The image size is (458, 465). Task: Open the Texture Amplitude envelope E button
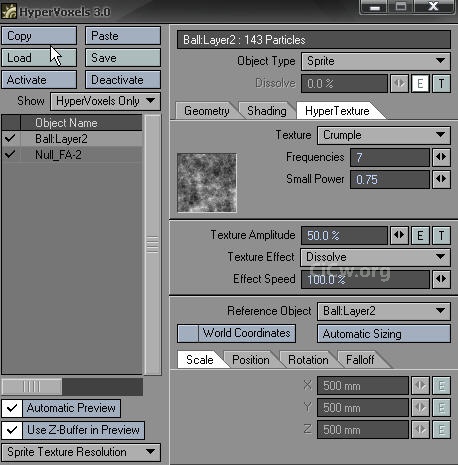(x=420, y=235)
